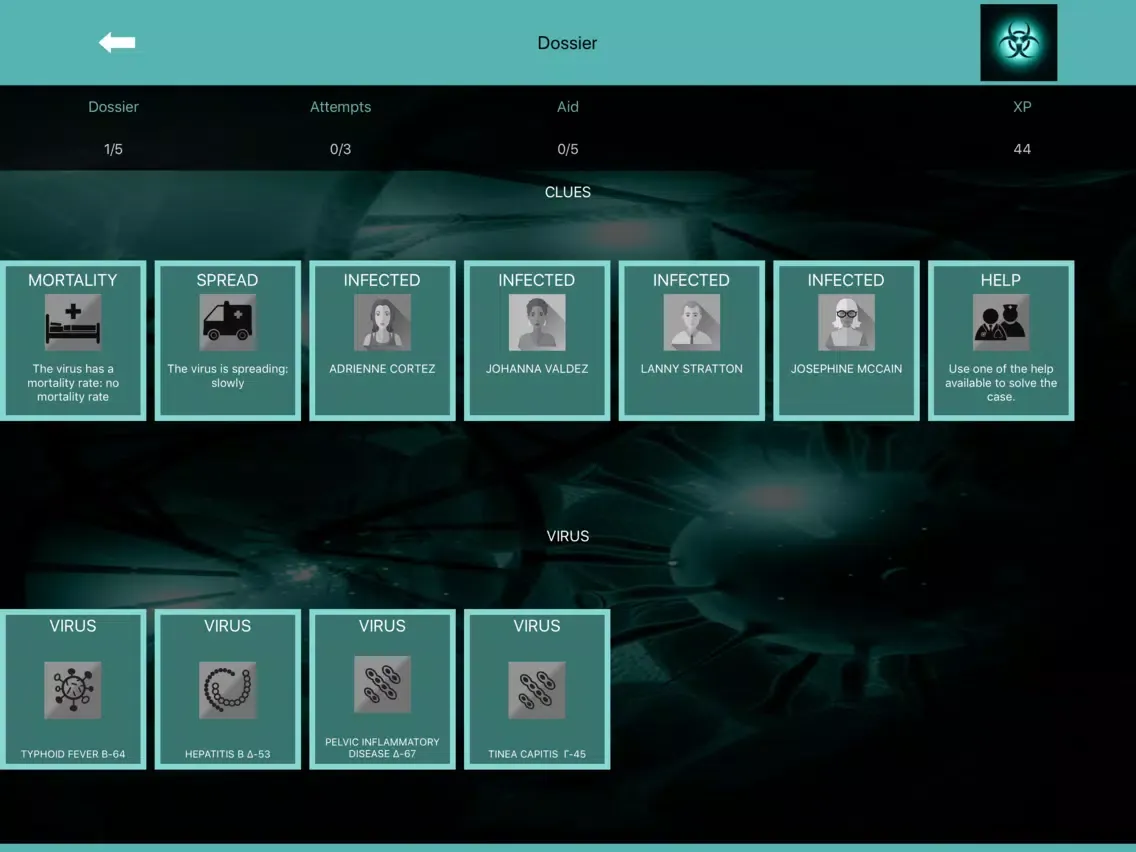Viewport: 1136px width, 852px height.
Task: Open the hospital bed Mortality icon
Action: click(72, 322)
